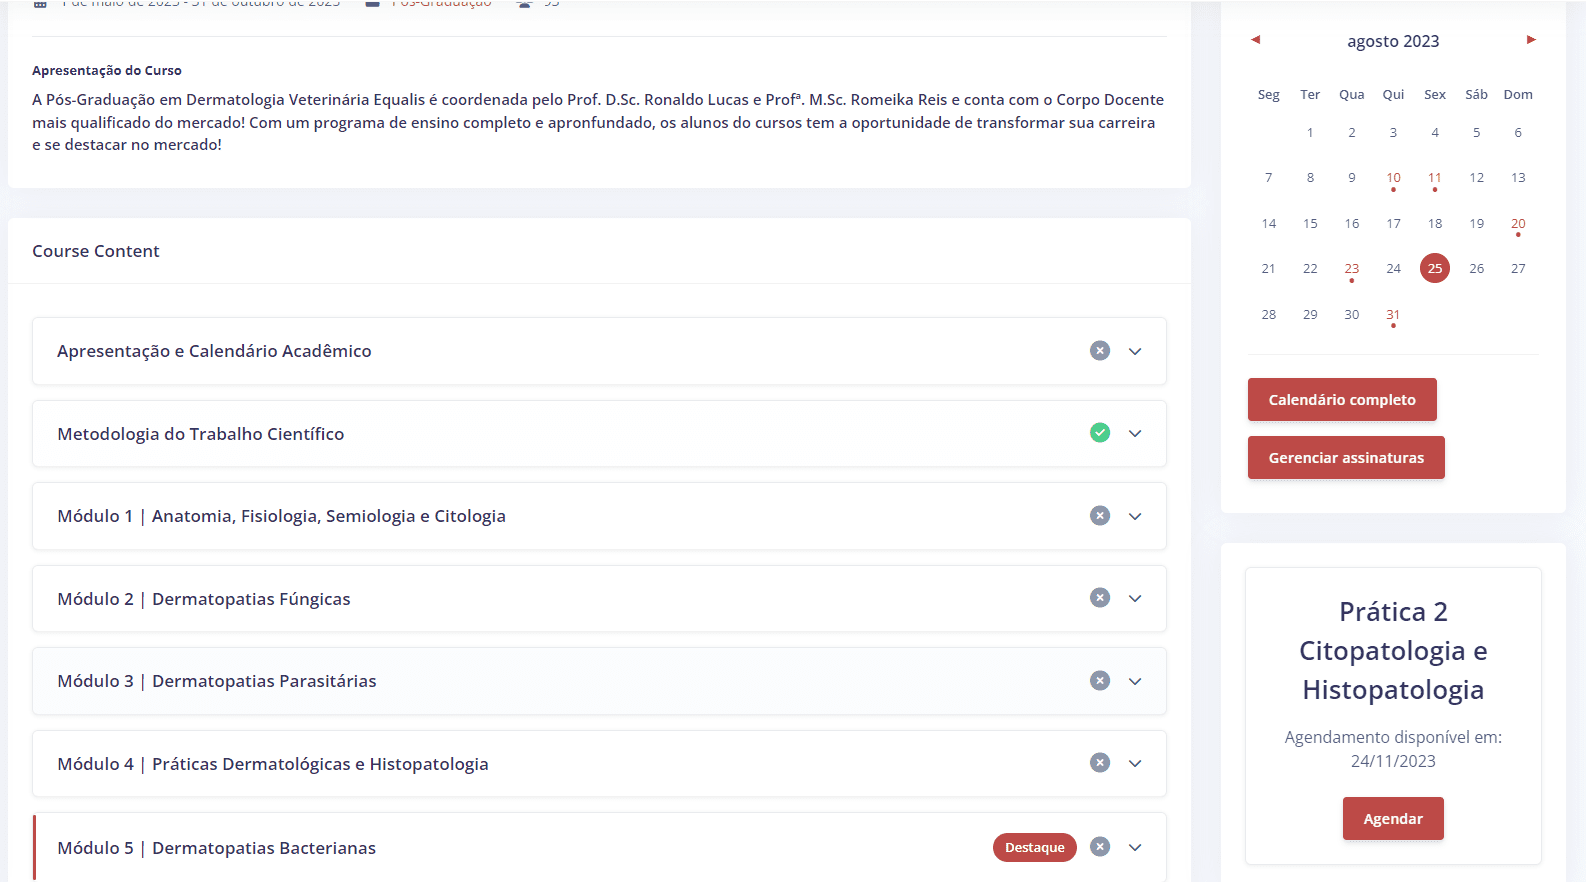Click Gerenciar assinaturas button

pos(1345,458)
